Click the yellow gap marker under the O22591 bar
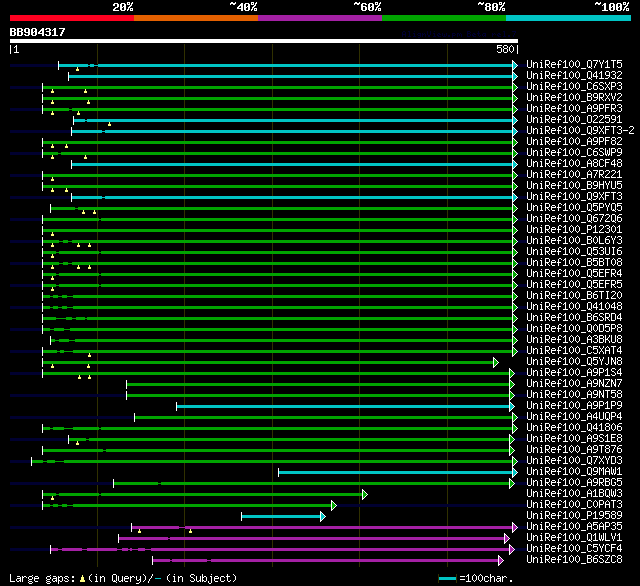 point(109,124)
